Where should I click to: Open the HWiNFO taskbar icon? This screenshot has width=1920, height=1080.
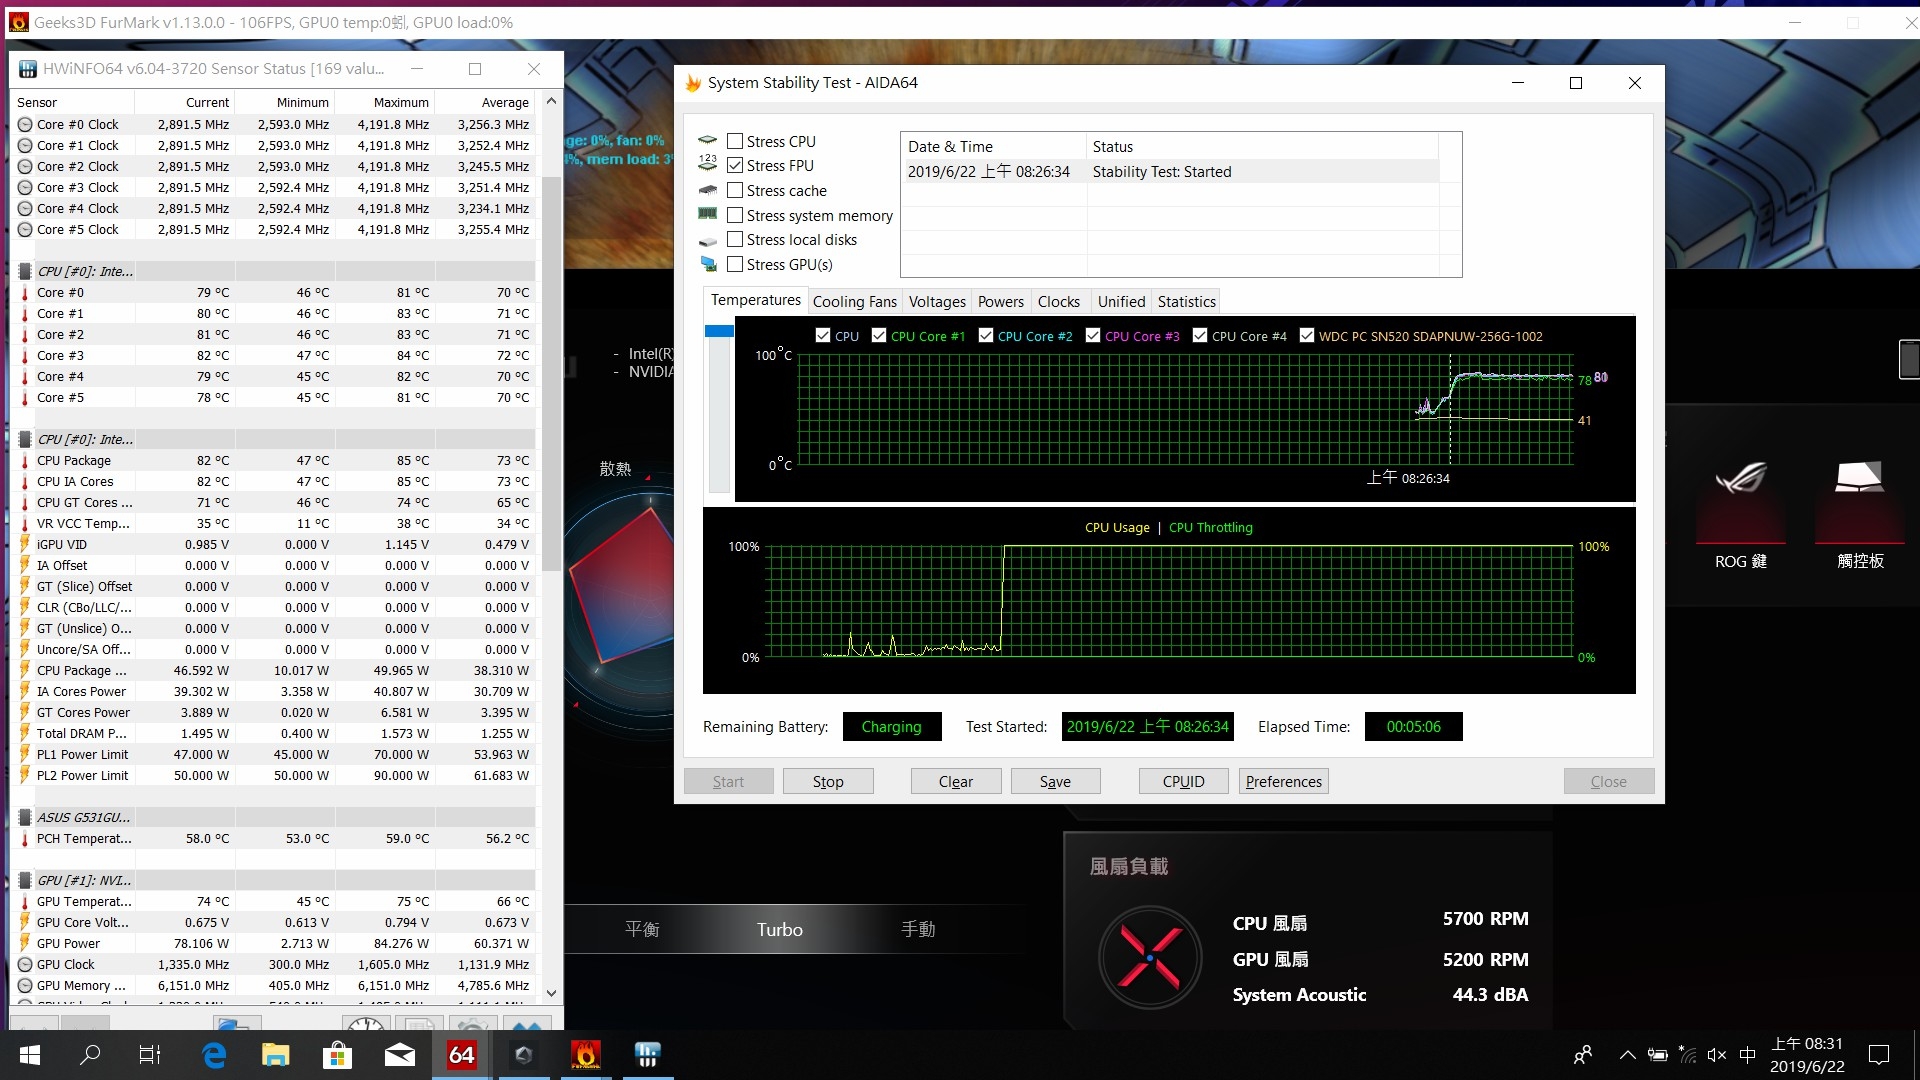(648, 1055)
